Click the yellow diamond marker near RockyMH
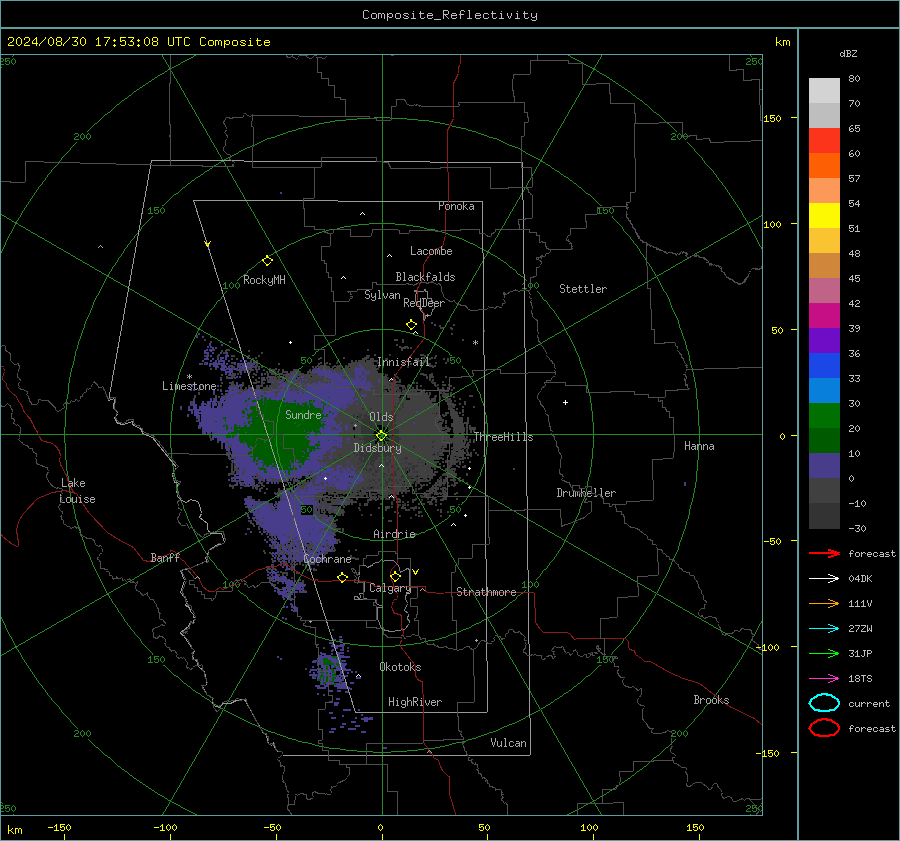This screenshot has height=841, width=900. pyautogui.click(x=267, y=261)
